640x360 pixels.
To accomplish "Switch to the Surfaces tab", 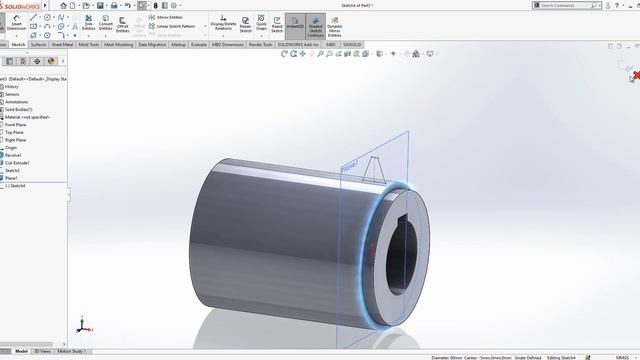I will [x=38, y=44].
